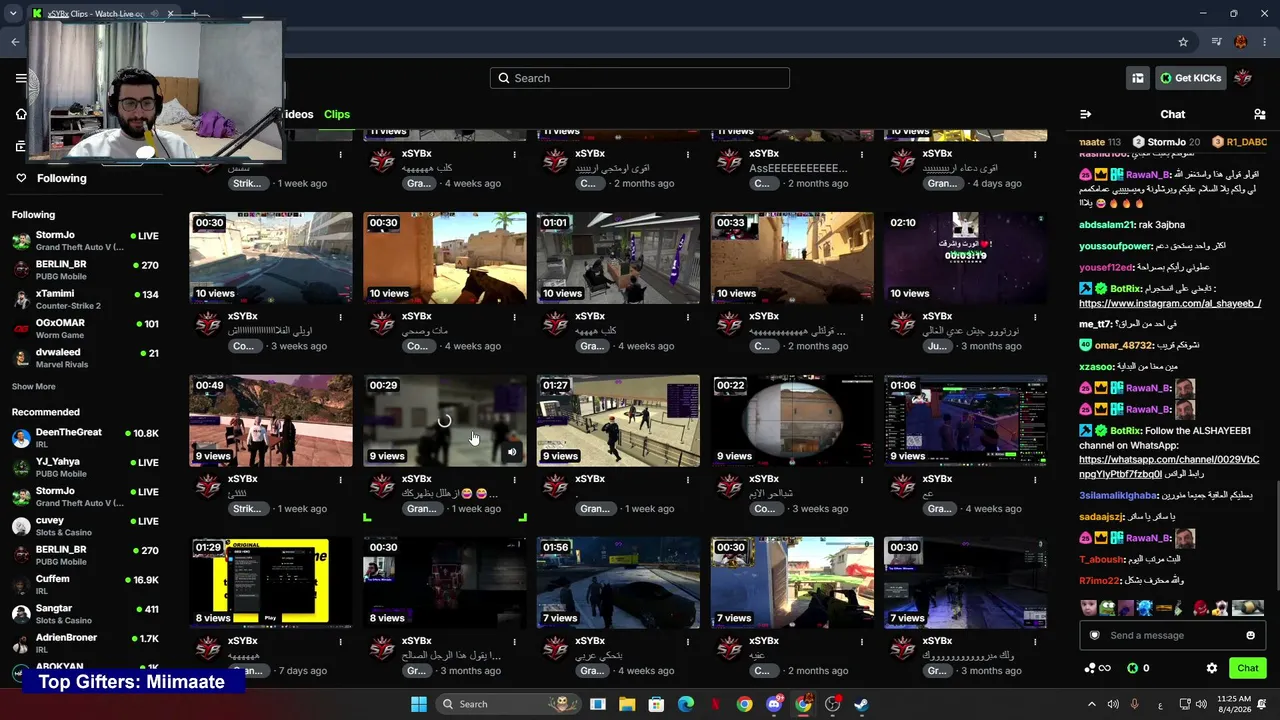
Task: Open Netflix from the taskbar
Action: 715,704
